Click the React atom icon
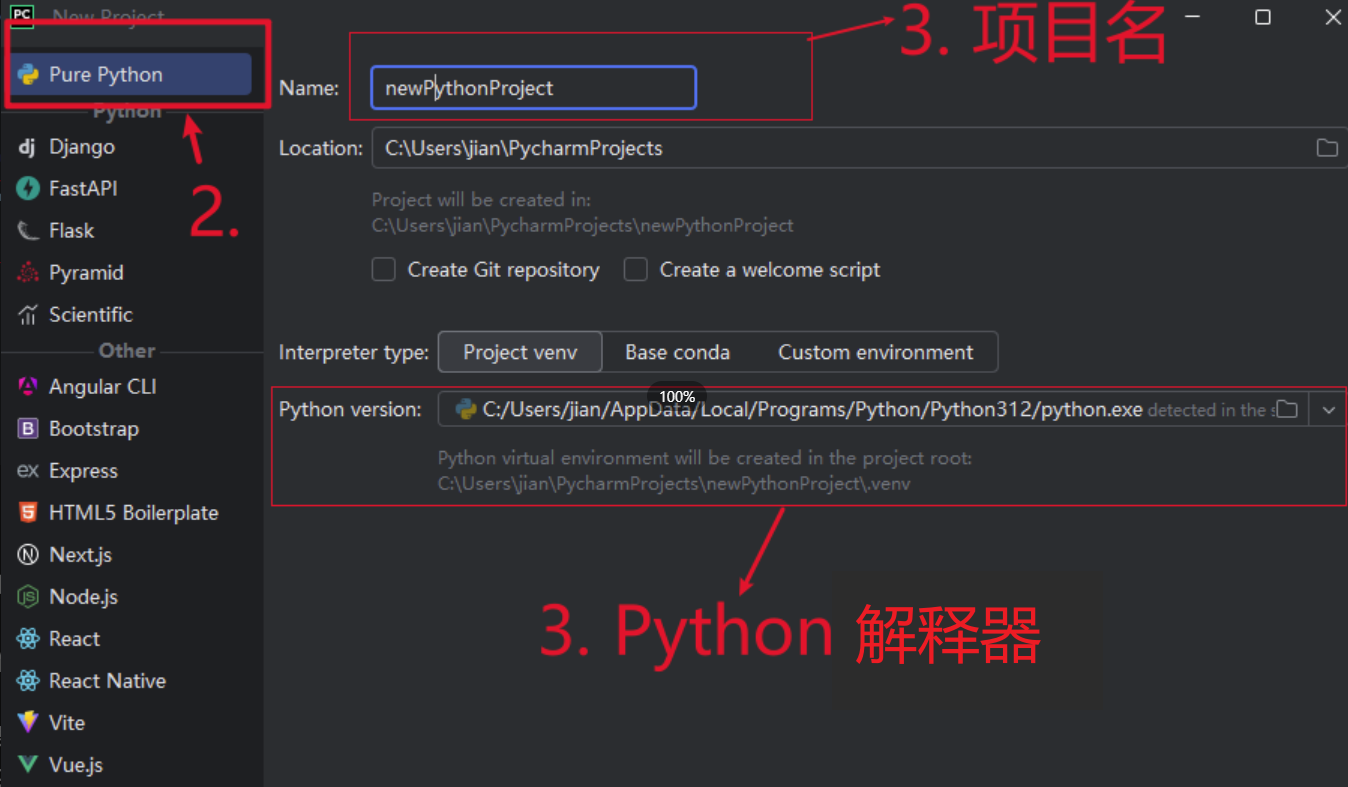The height and width of the screenshot is (787, 1348). [x=28, y=639]
